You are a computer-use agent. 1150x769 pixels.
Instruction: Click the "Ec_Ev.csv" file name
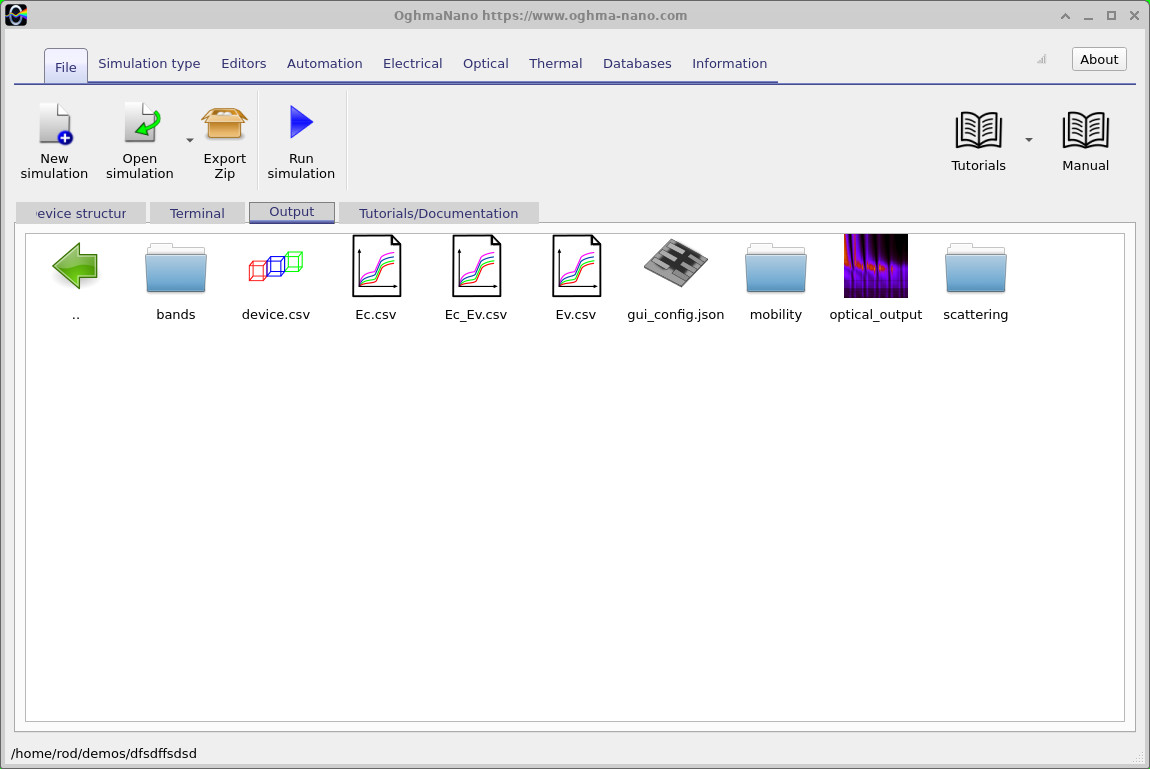click(x=476, y=314)
